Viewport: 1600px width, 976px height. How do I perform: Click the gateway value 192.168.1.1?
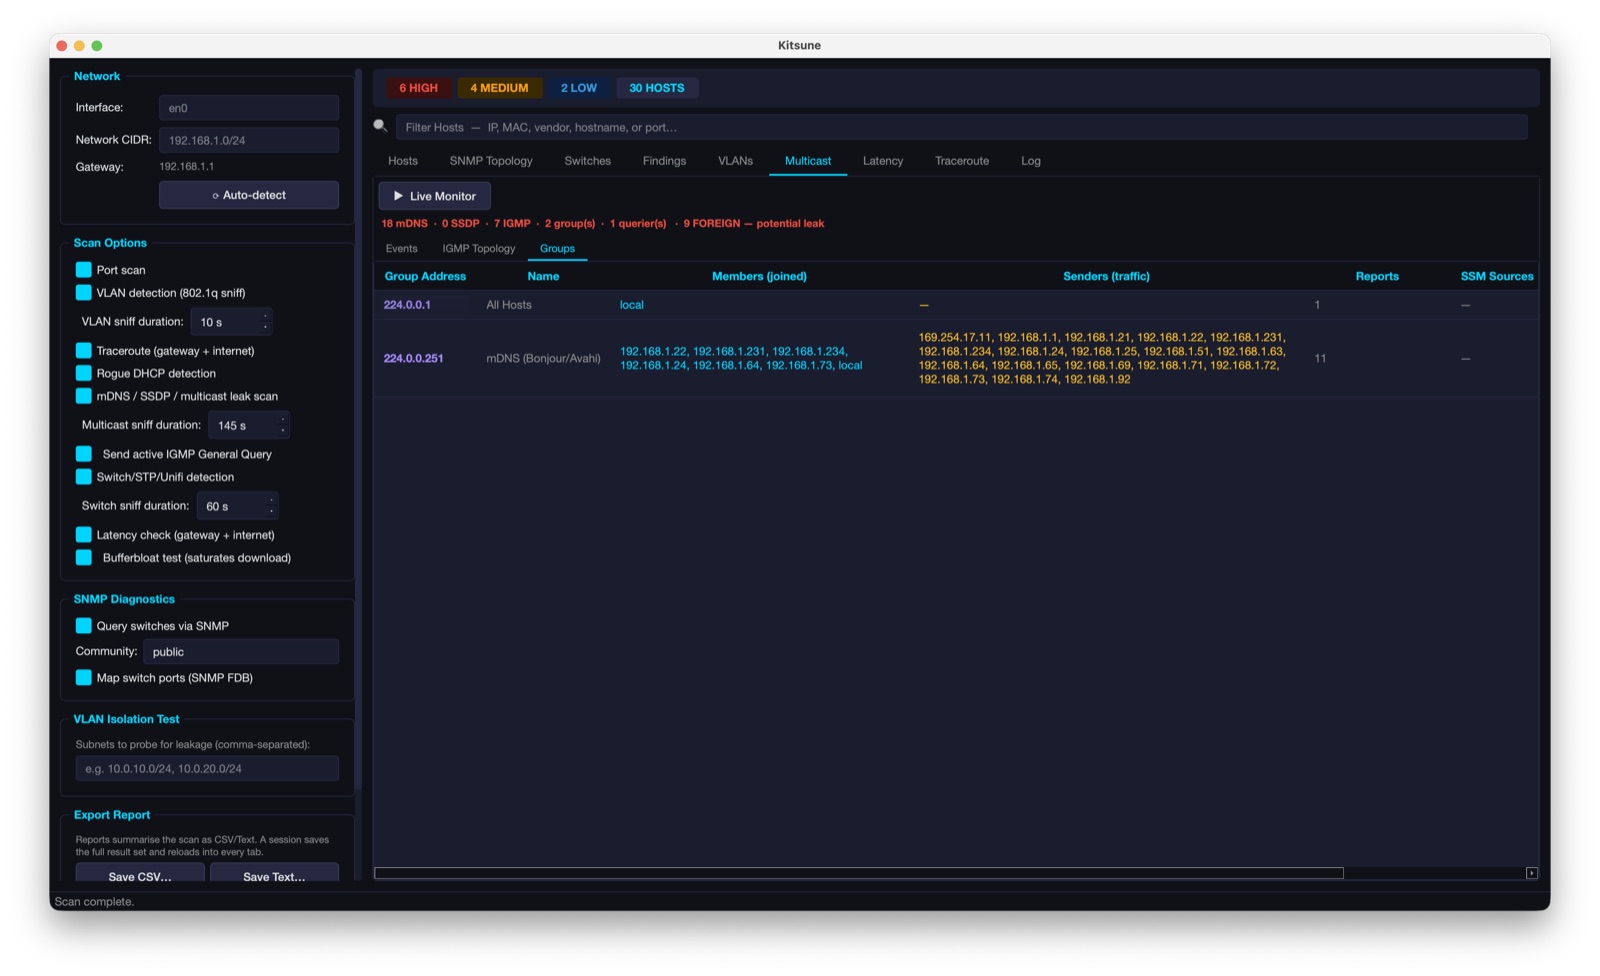(x=187, y=167)
